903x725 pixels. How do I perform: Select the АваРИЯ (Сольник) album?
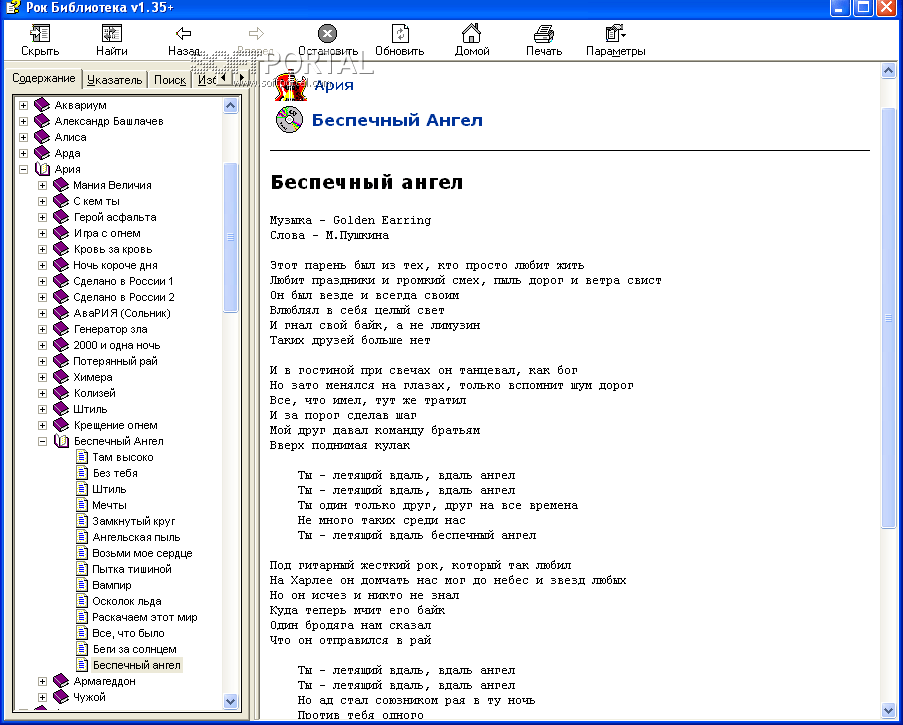pyautogui.click(x=122, y=313)
